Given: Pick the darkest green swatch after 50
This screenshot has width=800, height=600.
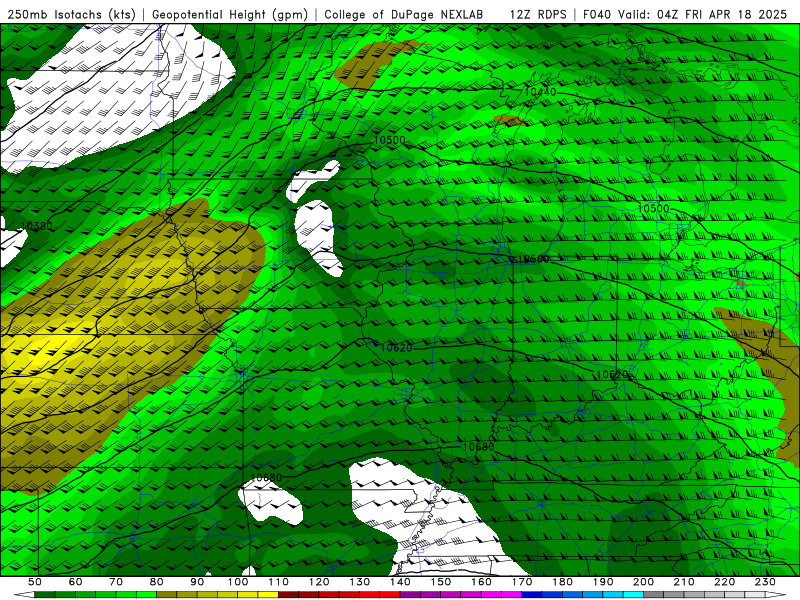Looking at the screenshot, I should point(45,595).
